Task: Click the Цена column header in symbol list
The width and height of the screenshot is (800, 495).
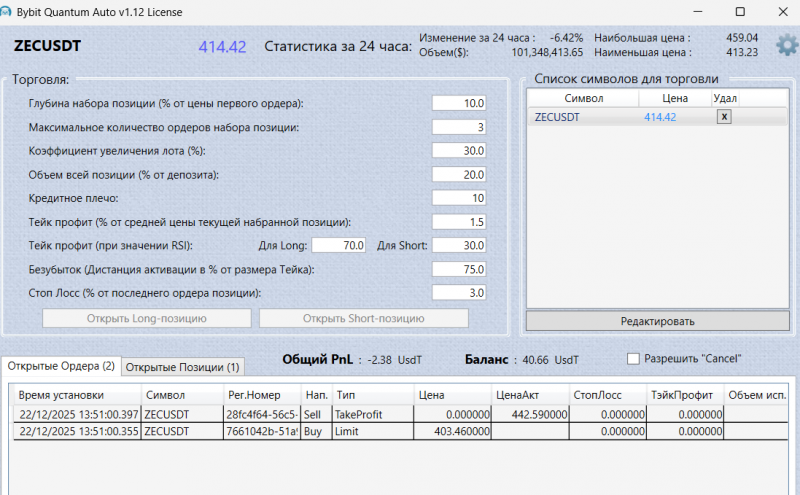Action: coord(675,99)
